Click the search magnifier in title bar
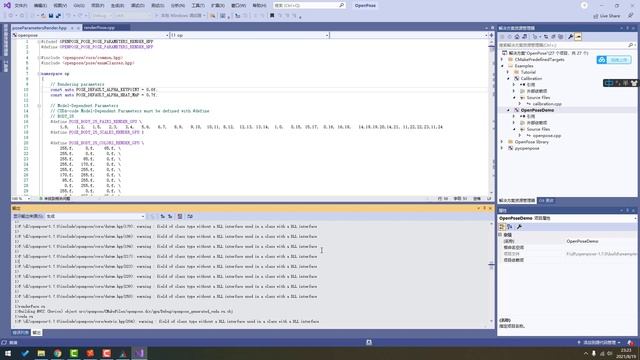This screenshot has height=360, width=640. click(x=341, y=5)
